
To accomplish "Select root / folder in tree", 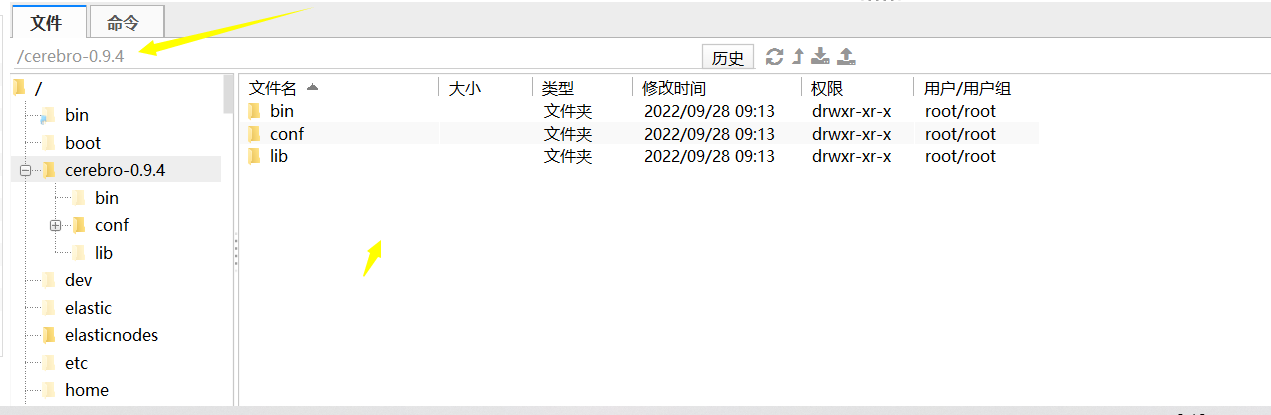I will click(38, 89).
